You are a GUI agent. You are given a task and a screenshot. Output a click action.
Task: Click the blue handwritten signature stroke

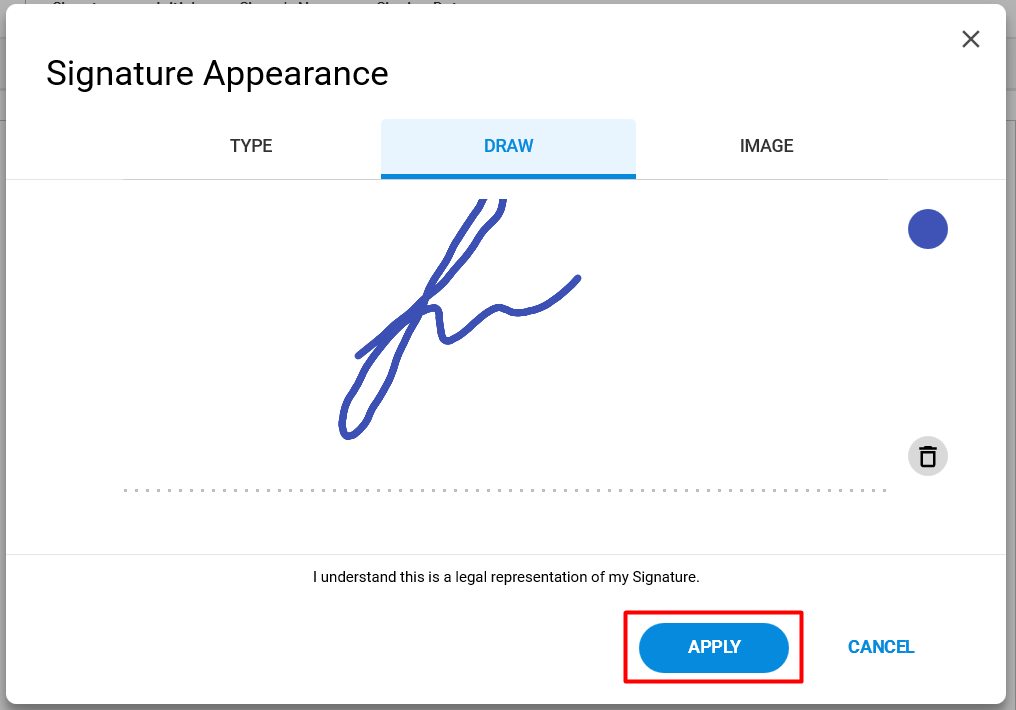click(424, 302)
